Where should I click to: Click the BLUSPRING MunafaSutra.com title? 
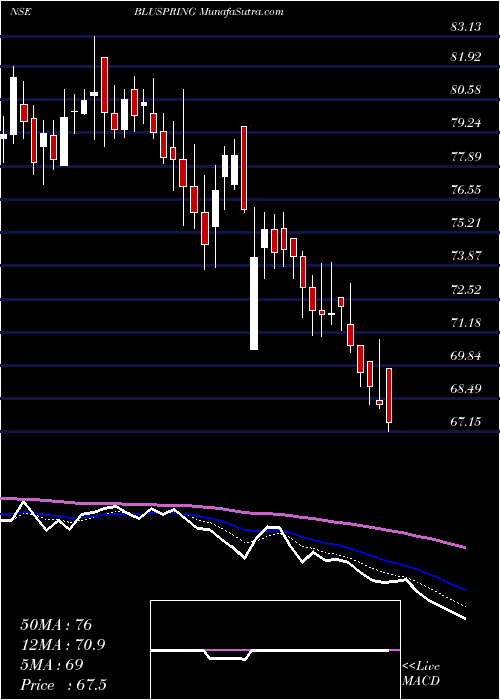point(209,12)
